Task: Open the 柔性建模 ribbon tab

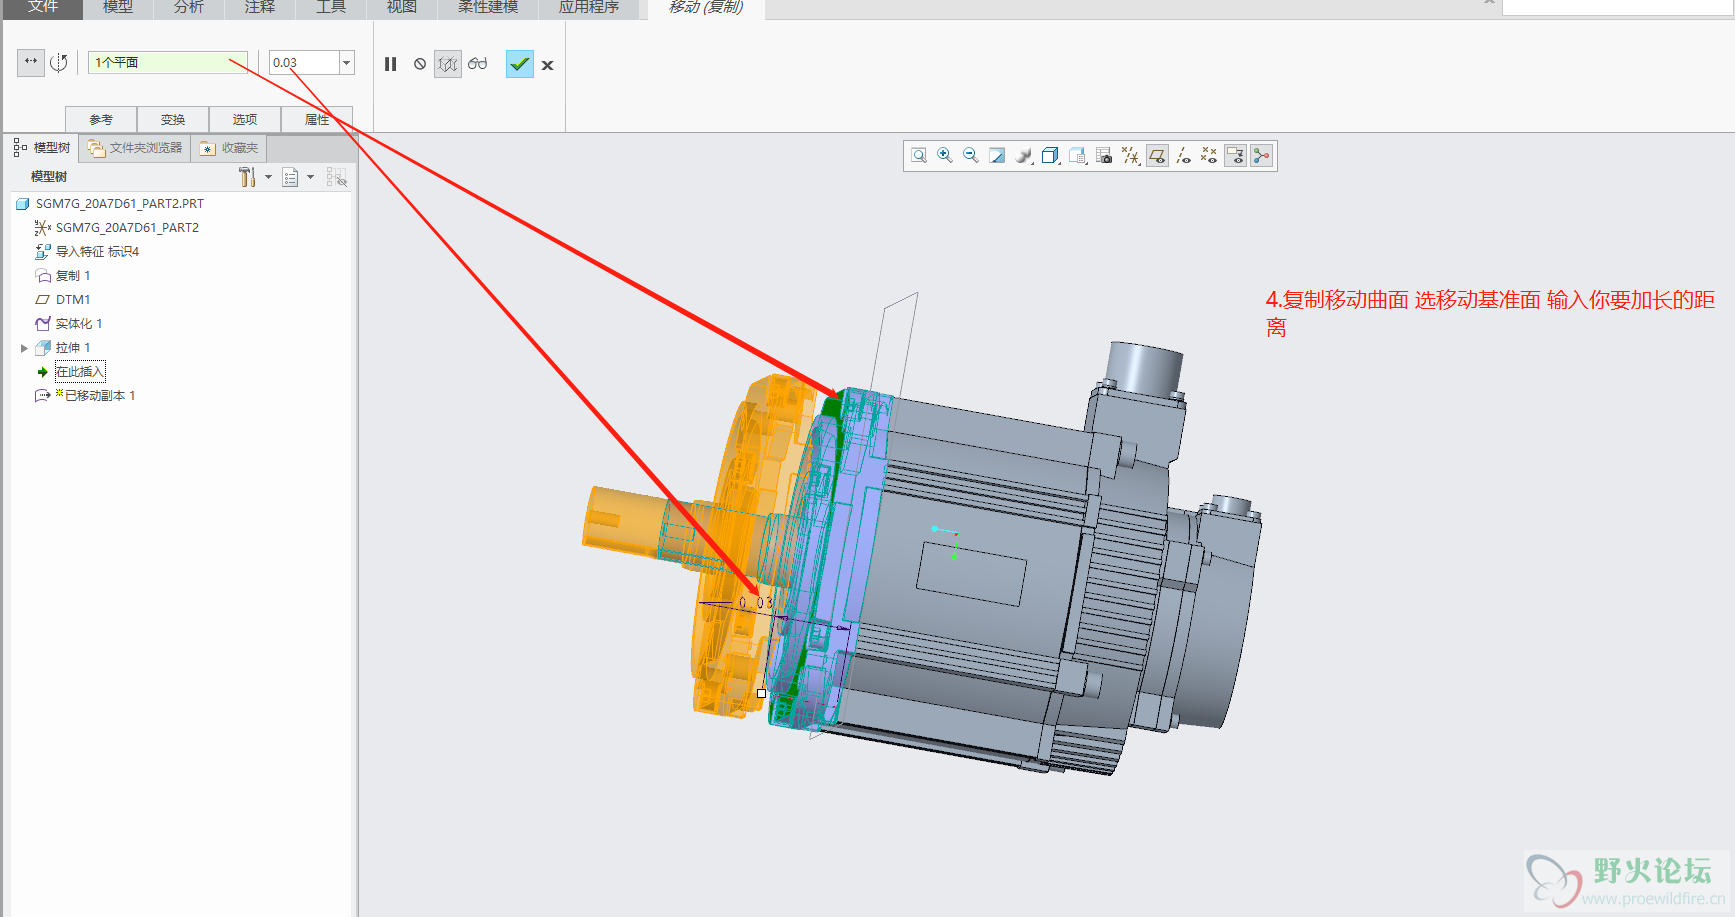Action: pyautogui.click(x=488, y=7)
